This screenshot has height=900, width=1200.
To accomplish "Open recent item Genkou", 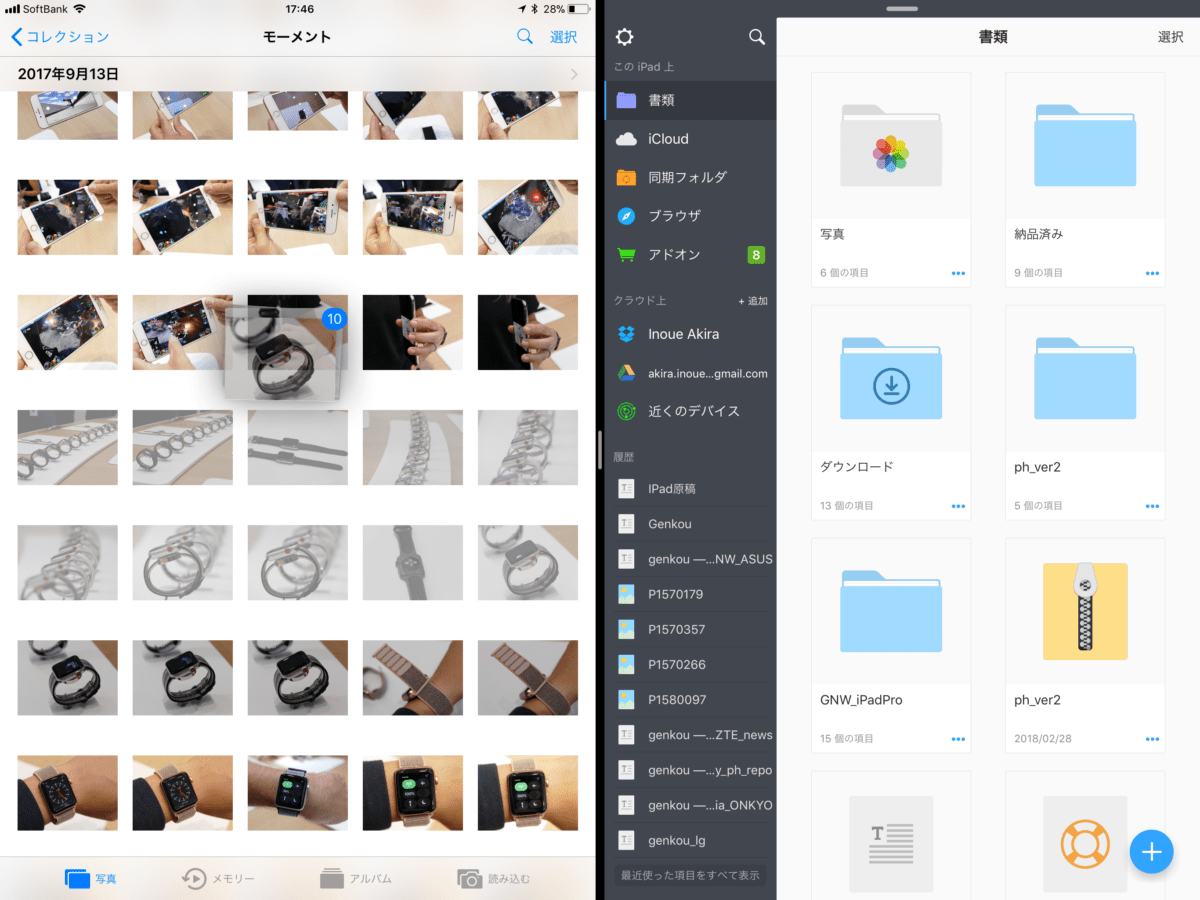I will [x=690, y=524].
